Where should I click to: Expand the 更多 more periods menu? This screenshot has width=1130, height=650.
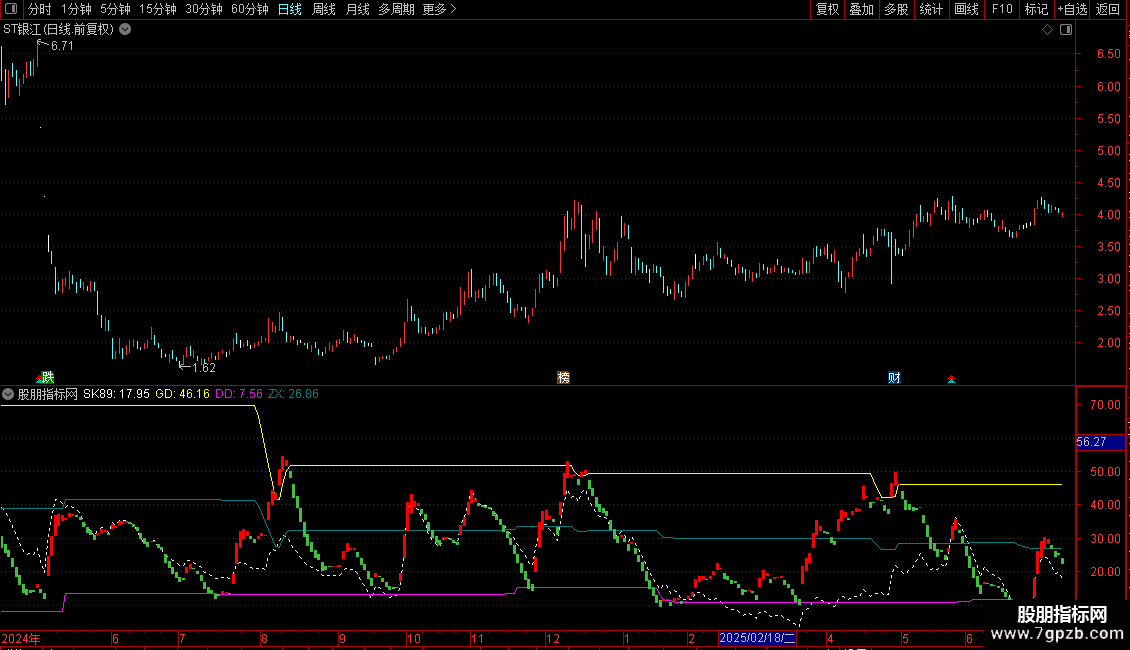[x=439, y=9]
